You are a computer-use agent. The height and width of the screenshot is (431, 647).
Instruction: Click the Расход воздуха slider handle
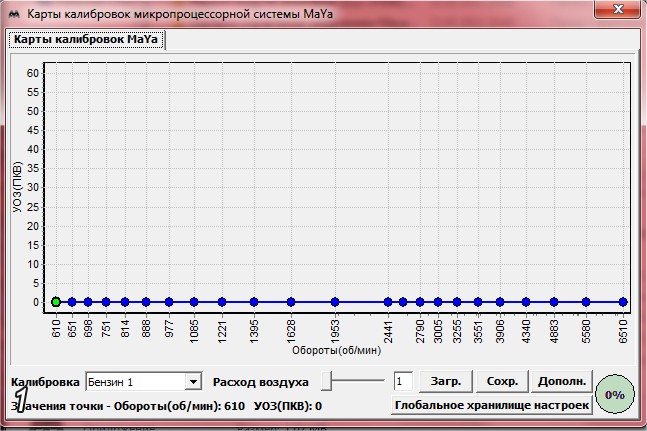tap(327, 381)
